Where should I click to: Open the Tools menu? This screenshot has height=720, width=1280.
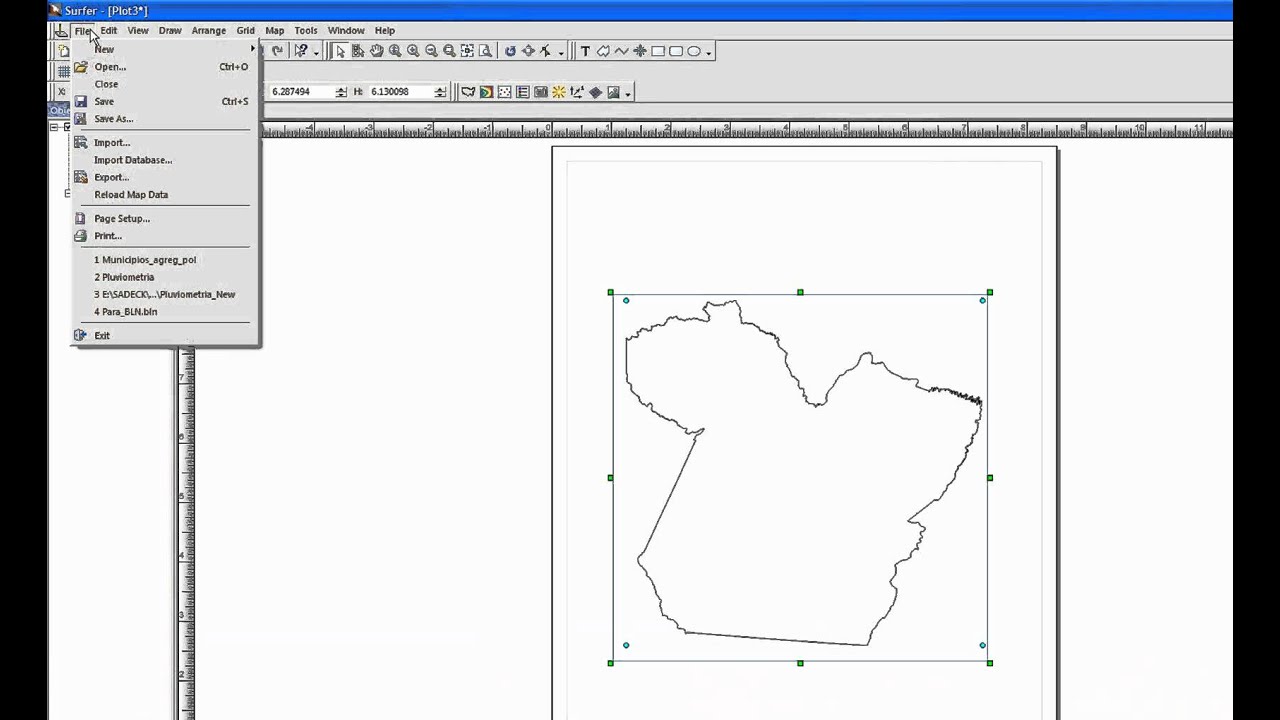pos(306,30)
